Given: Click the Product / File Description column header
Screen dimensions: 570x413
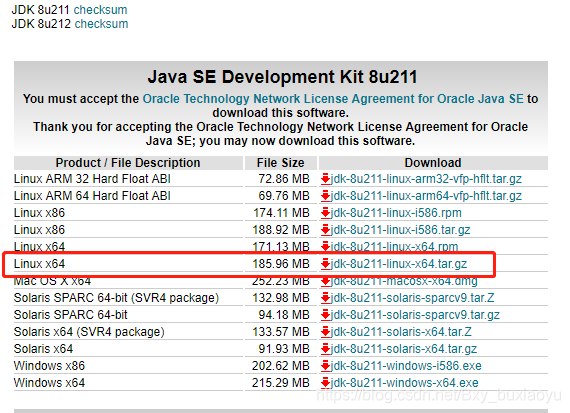Looking at the screenshot, I should 128,163.
